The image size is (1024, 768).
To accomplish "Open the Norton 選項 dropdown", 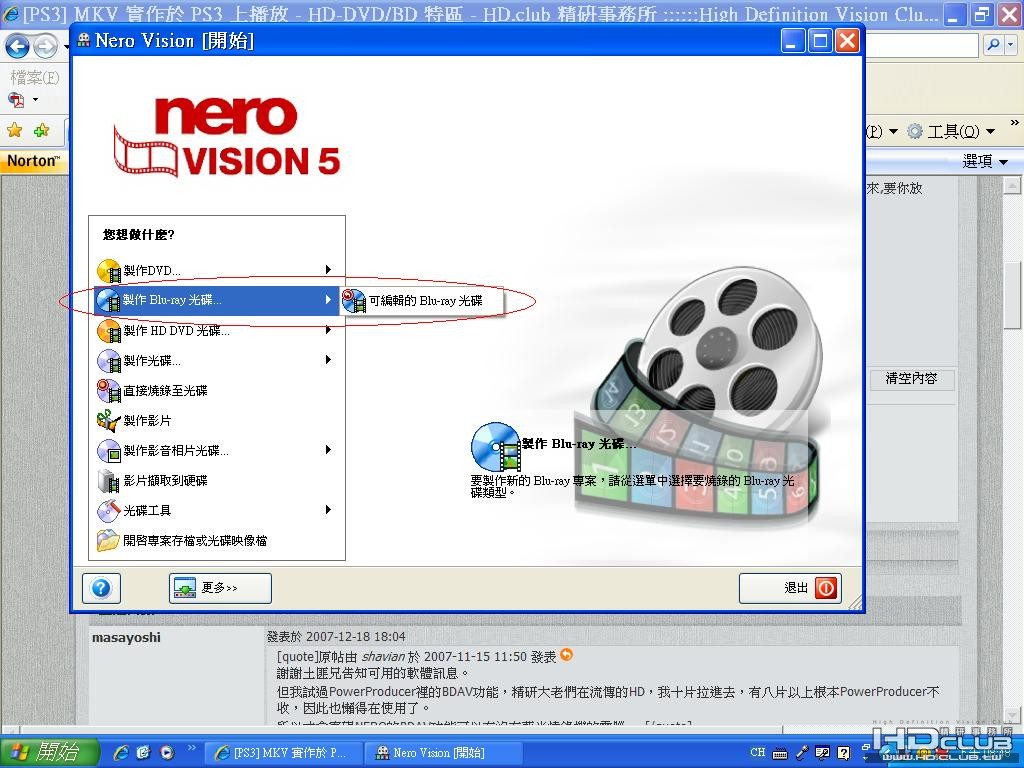I will coord(984,161).
